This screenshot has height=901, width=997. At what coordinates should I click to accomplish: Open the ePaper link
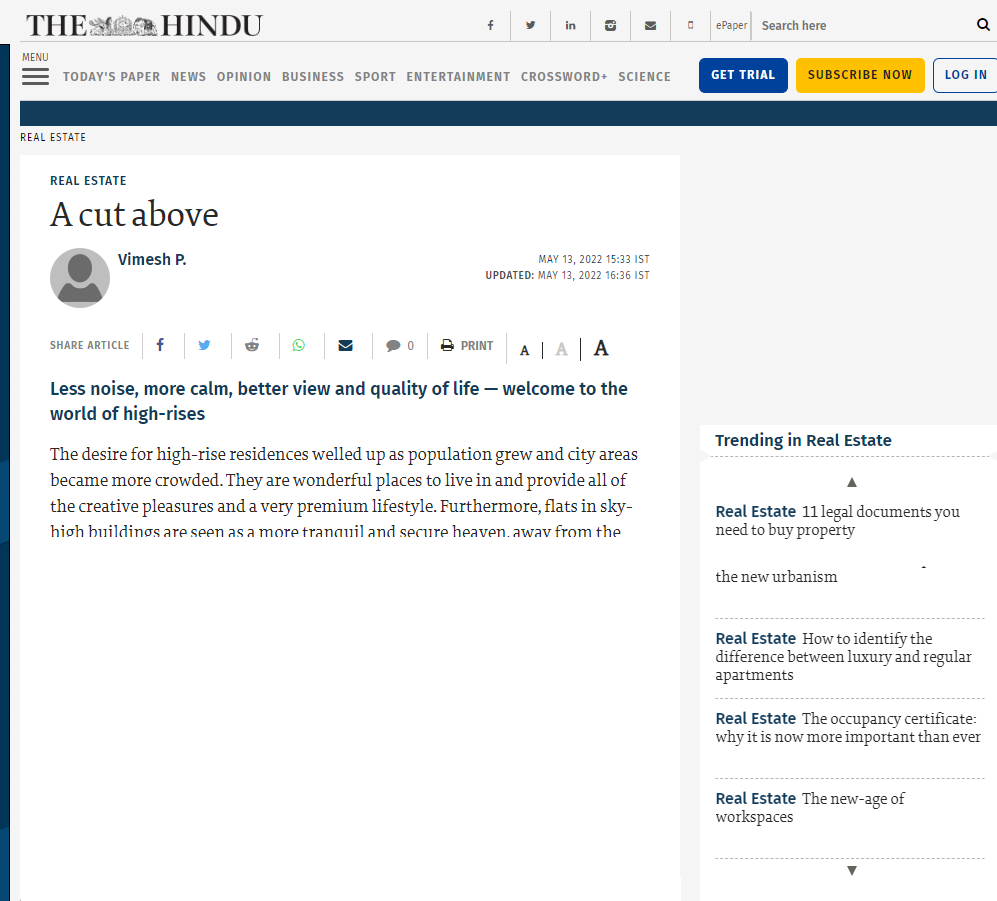tap(731, 25)
